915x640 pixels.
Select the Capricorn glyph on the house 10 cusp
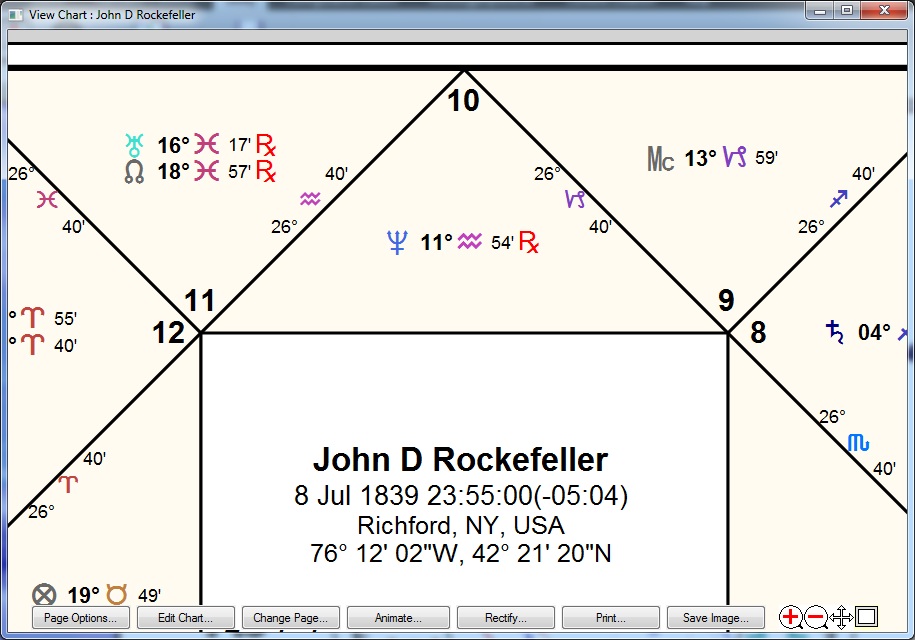(x=575, y=199)
